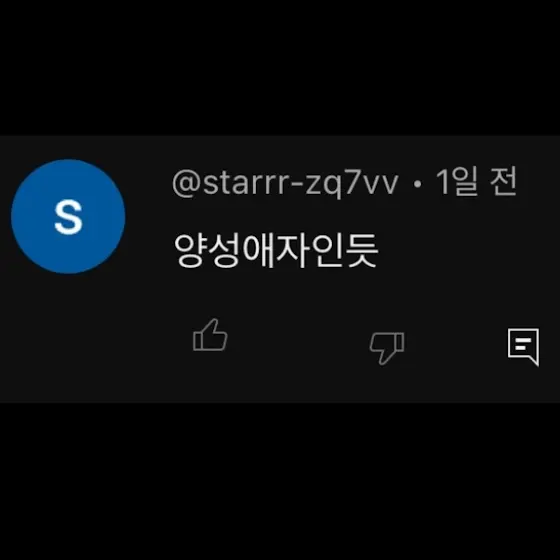
Task: Toggle the thumbs-up state for 양성애자인듯 comment
Action: point(210,335)
